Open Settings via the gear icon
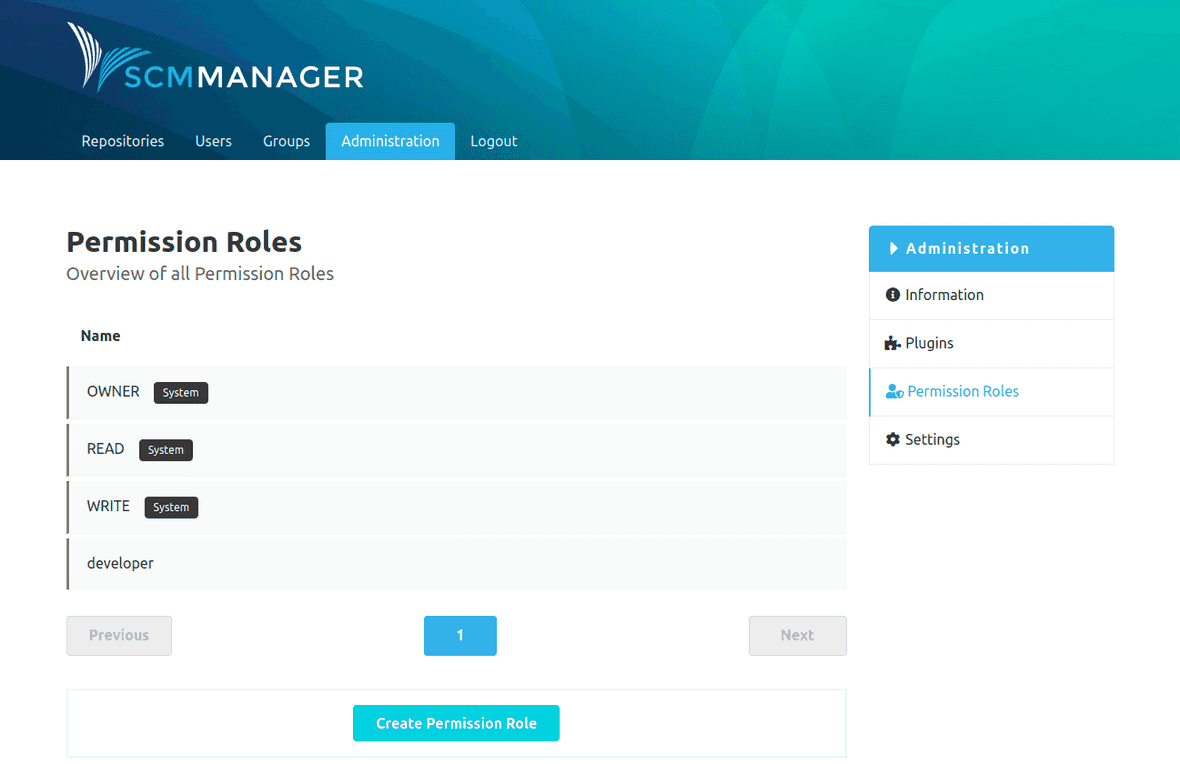Viewport: 1180px width, 764px height. click(x=893, y=439)
